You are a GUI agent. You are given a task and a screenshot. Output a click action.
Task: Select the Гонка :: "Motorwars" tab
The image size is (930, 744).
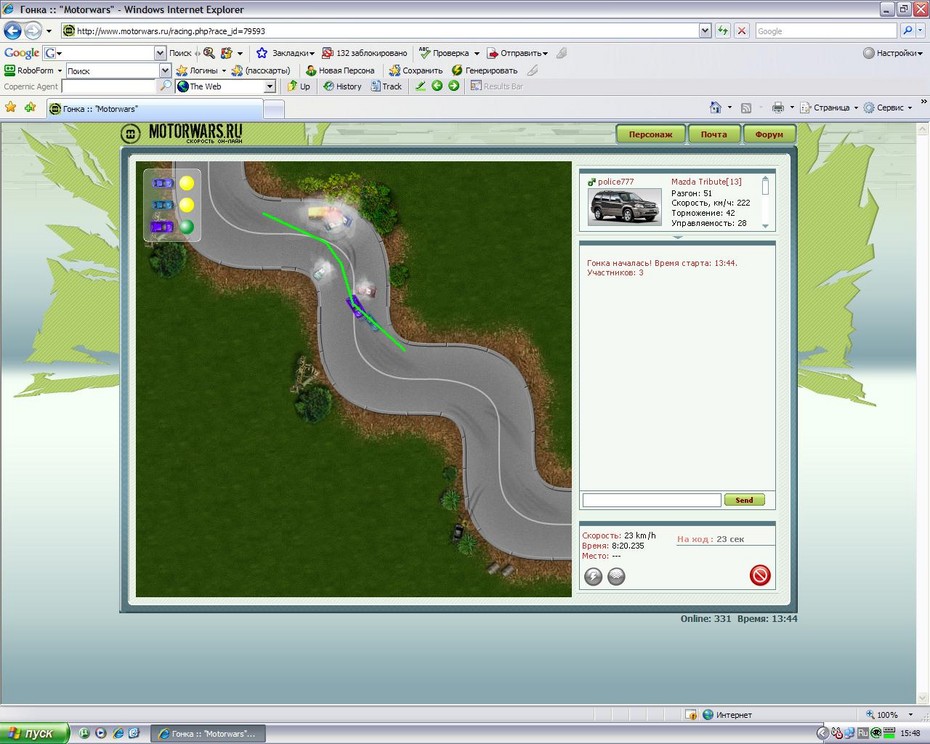(154, 109)
